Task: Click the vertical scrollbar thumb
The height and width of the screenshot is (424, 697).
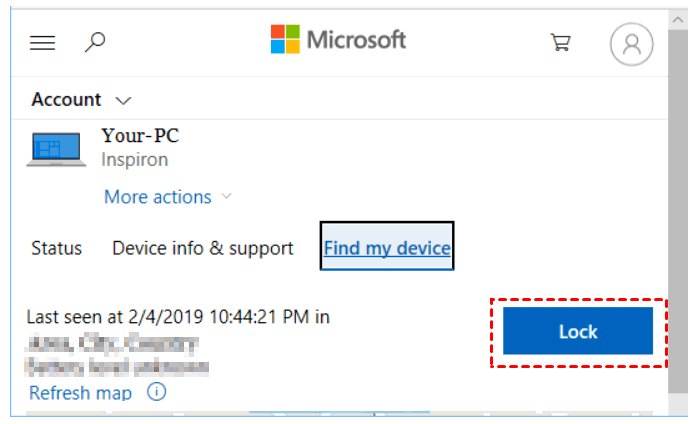Action: 678,212
